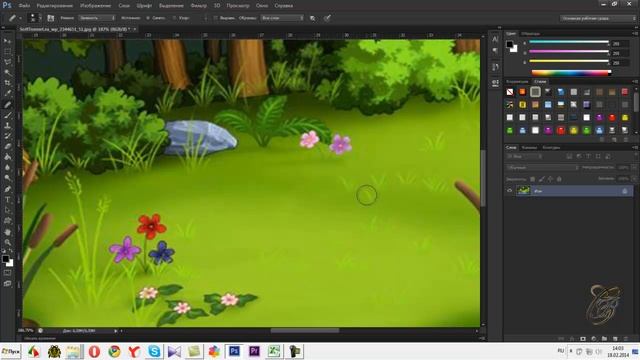Toggle lock all icon

(559, 179)
